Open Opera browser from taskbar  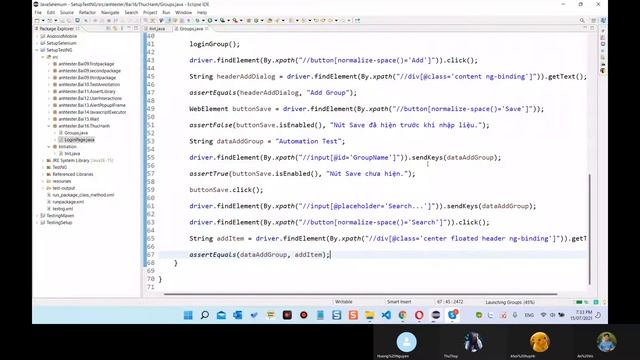[x=419, y=315]
